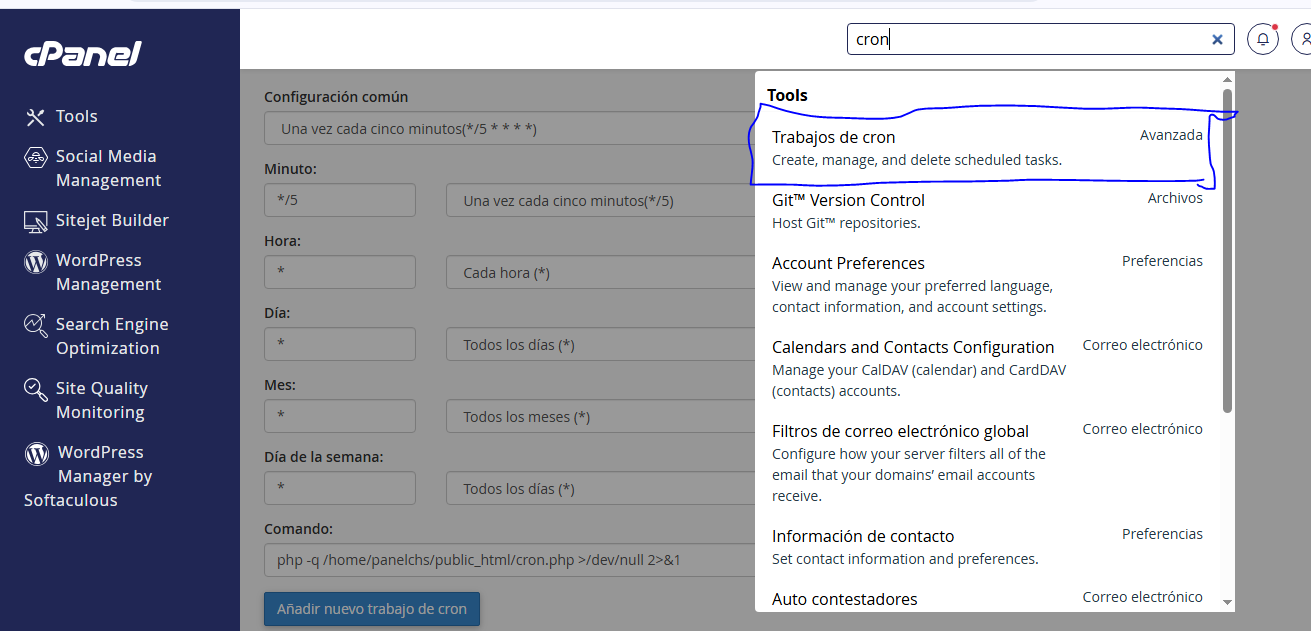Open WordPress Manager by Softaculous icon
Screen dimensions: 1311x631
pos(37,453)
